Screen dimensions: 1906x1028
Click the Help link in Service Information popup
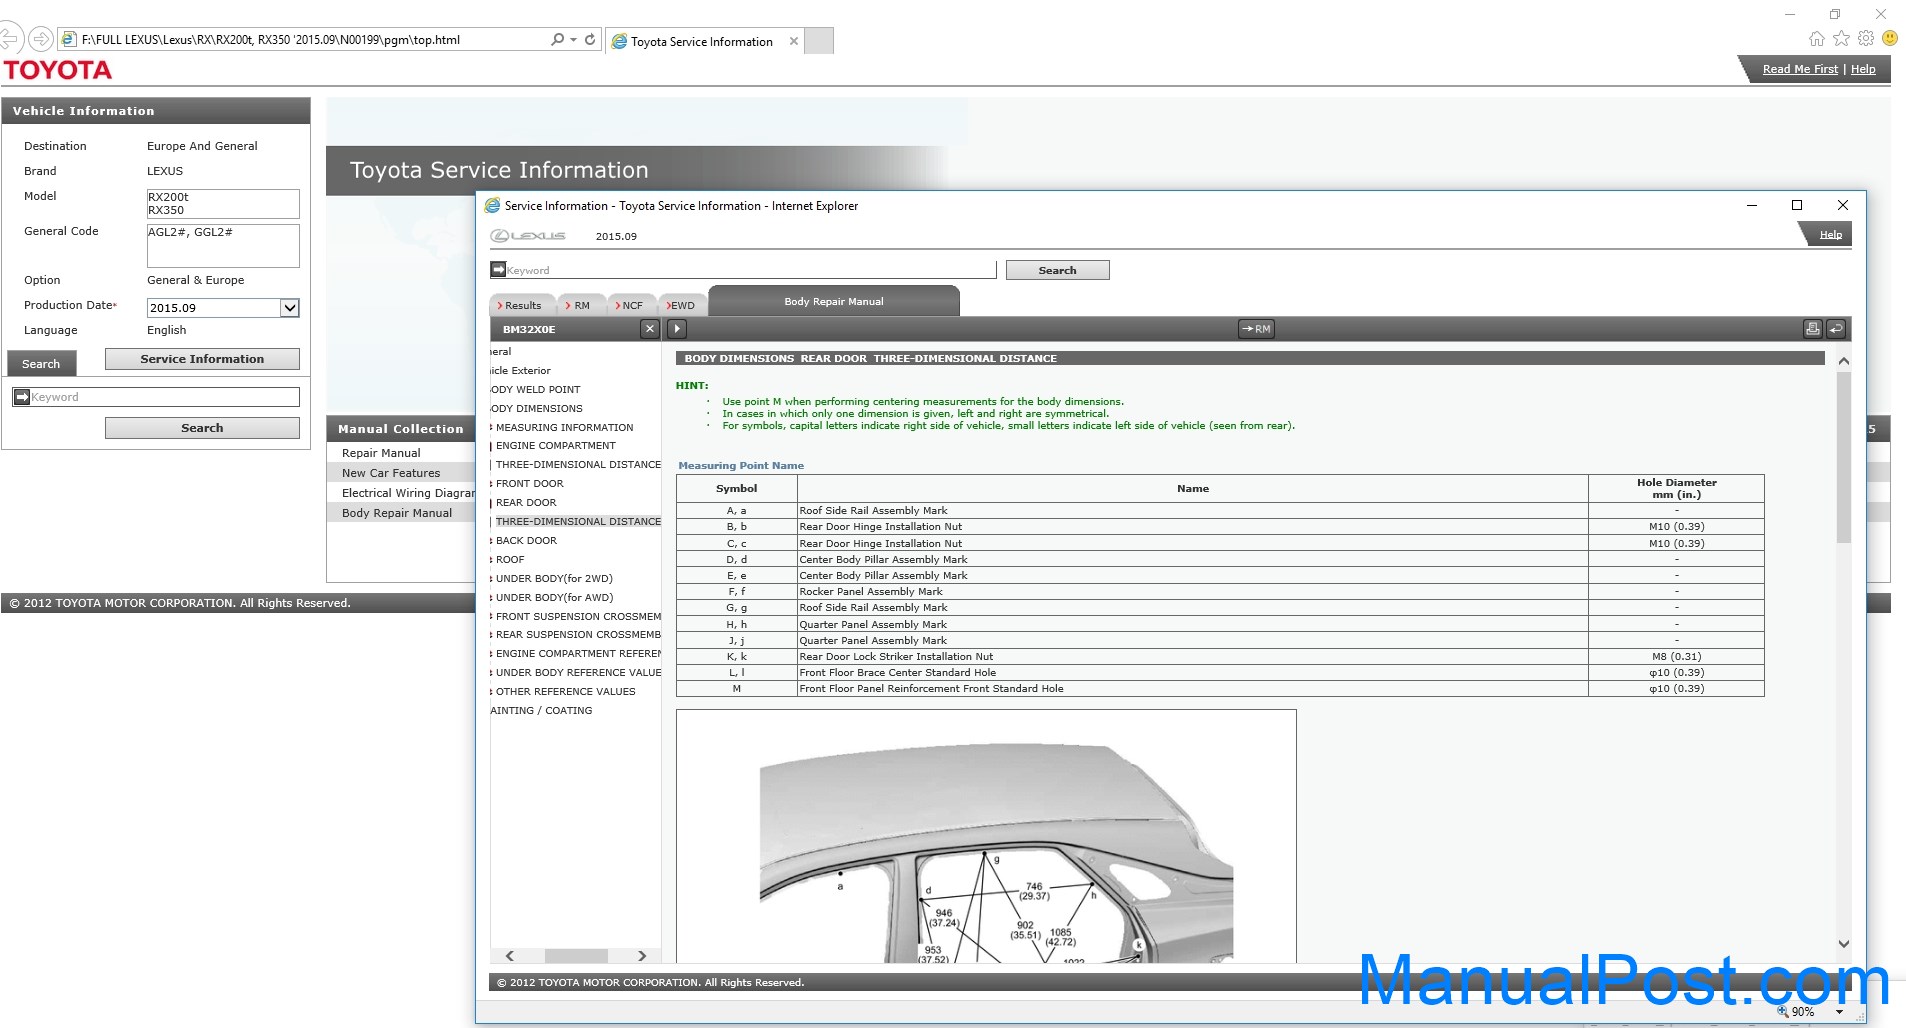1830,235
